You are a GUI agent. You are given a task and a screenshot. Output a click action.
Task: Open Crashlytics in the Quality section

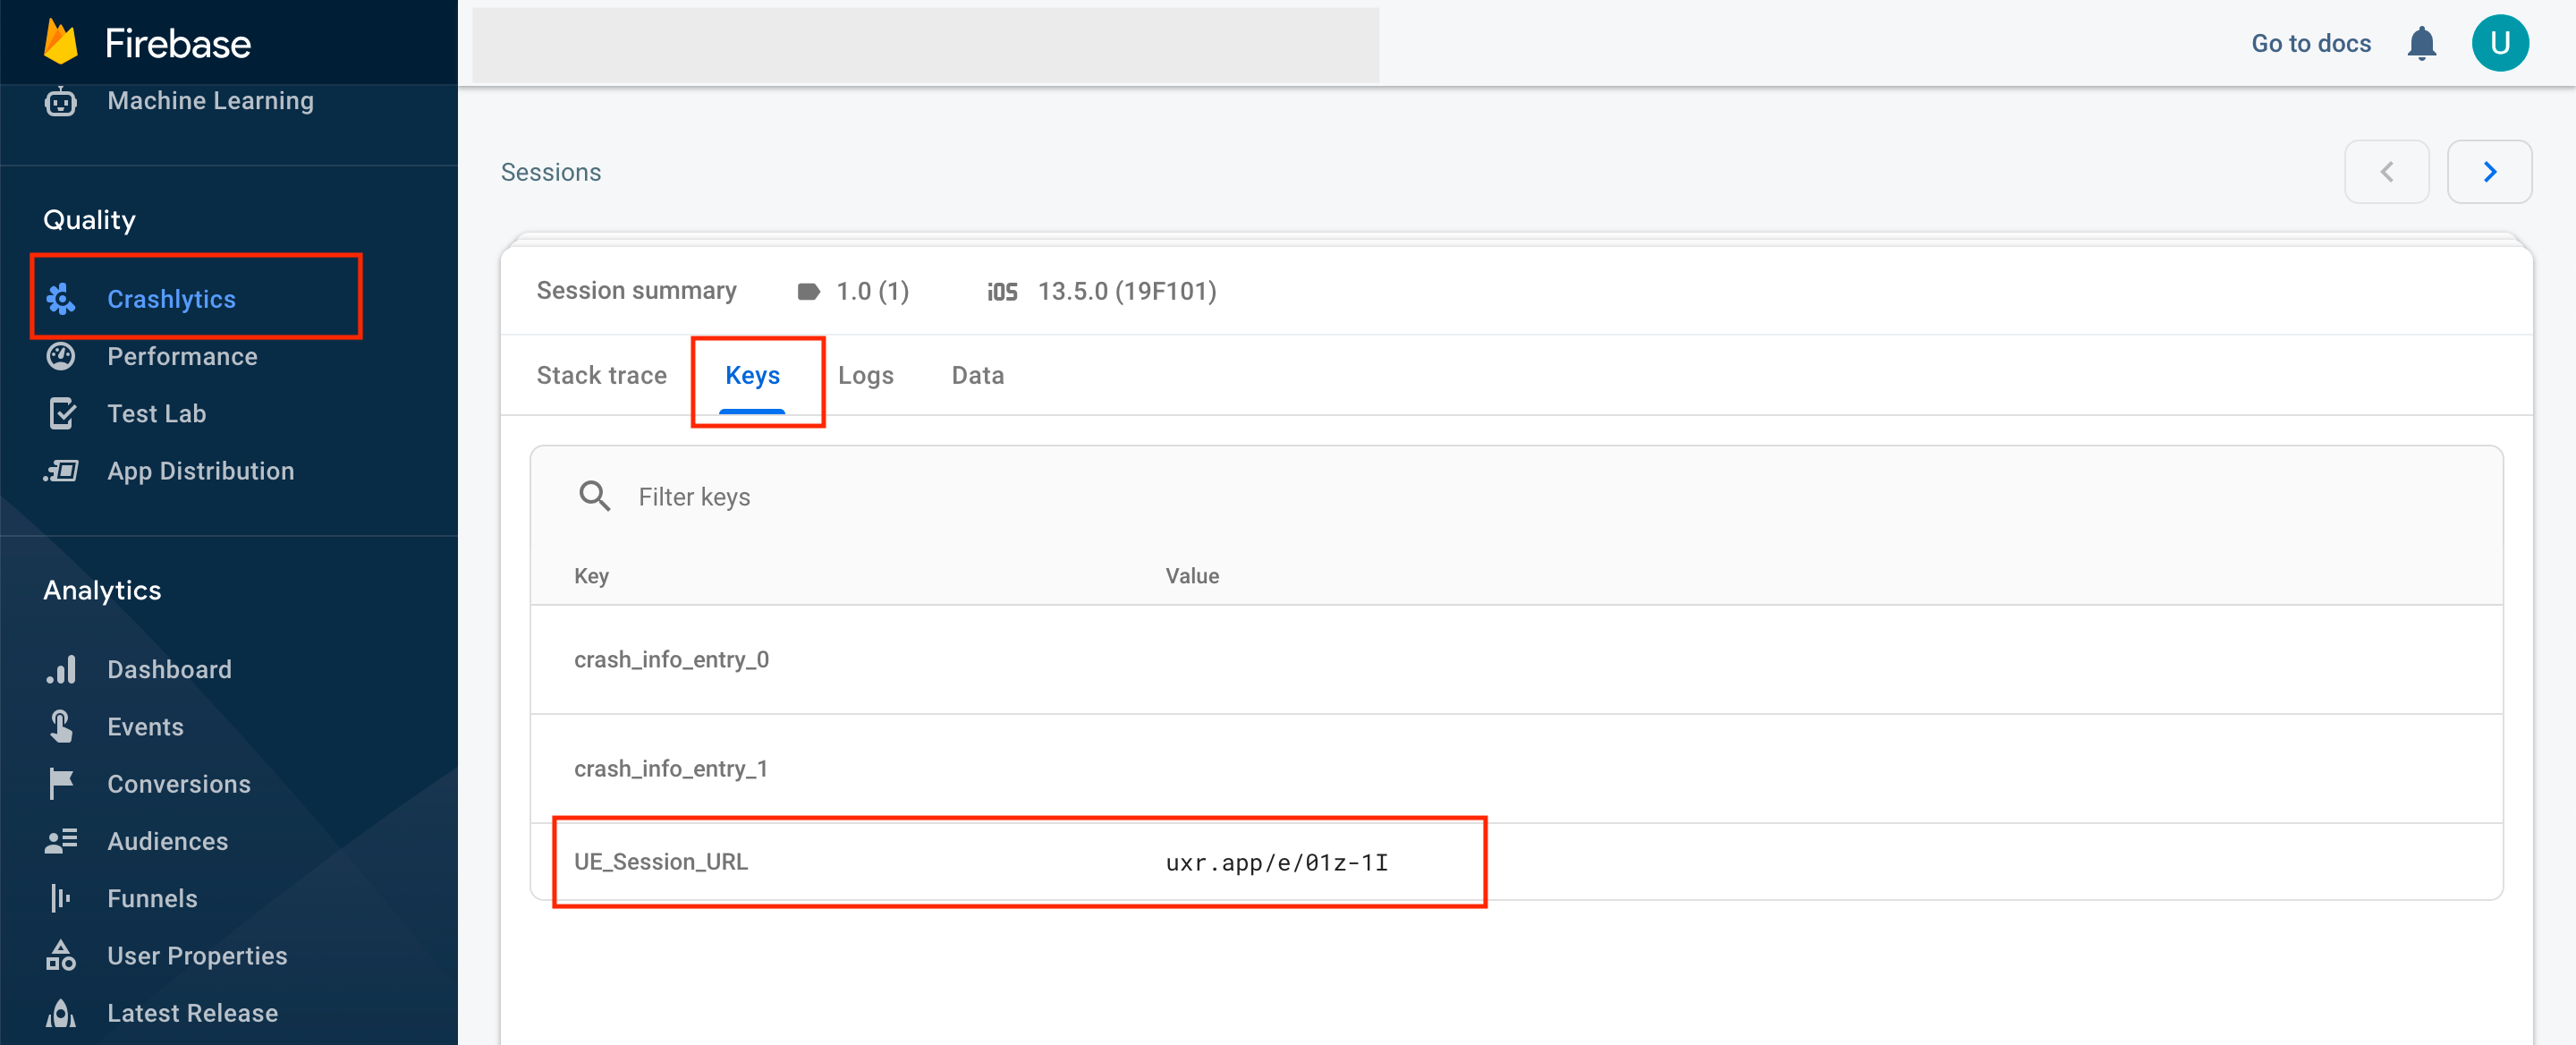click(x=171, y=299)
